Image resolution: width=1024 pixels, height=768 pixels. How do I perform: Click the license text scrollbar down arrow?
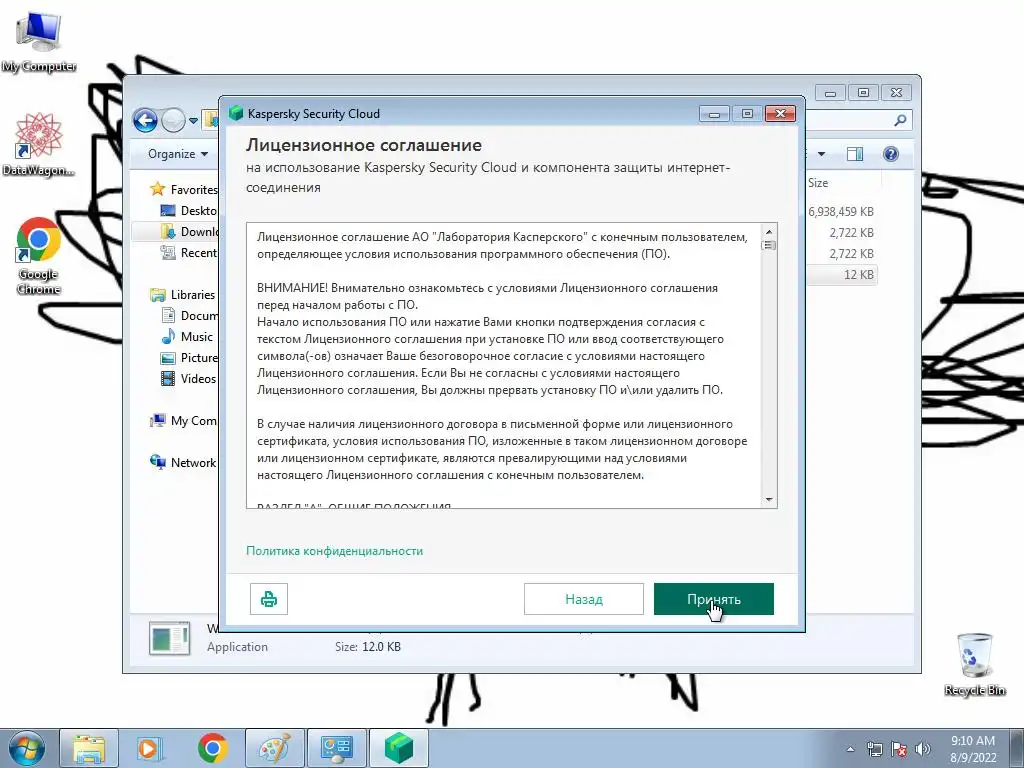[x=769, y=500]
